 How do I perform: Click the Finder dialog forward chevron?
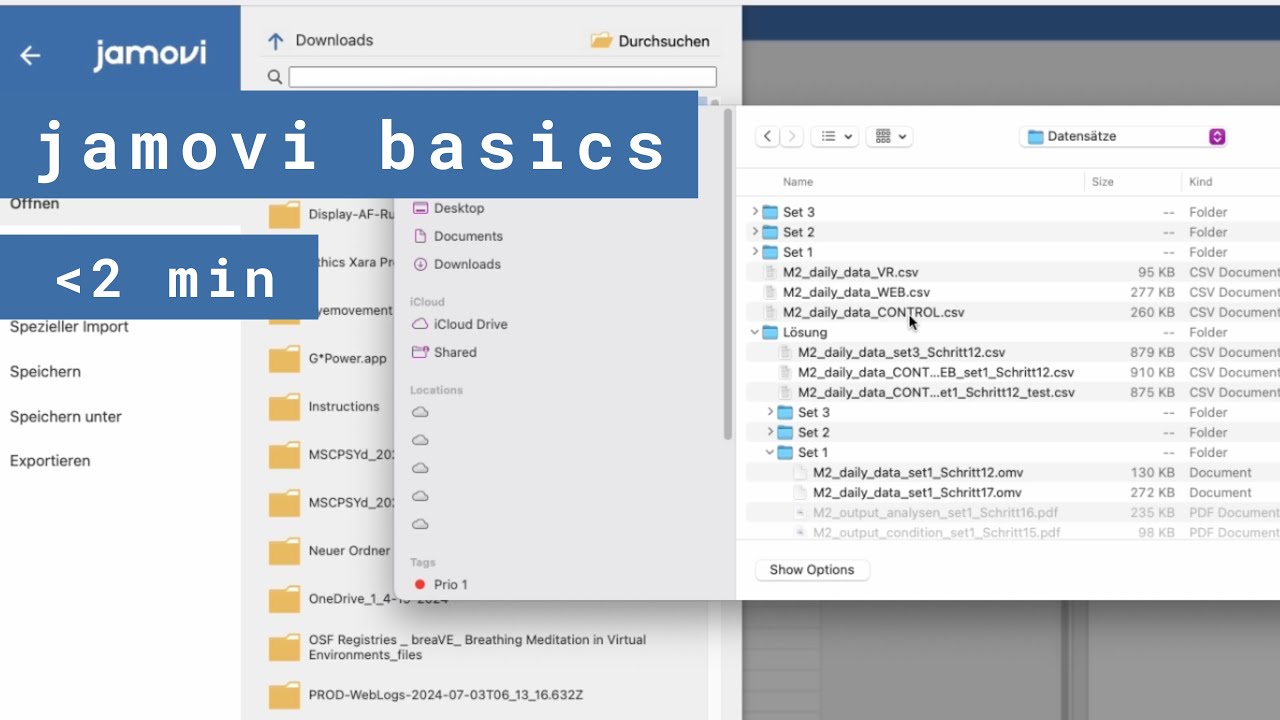point(792,137)
